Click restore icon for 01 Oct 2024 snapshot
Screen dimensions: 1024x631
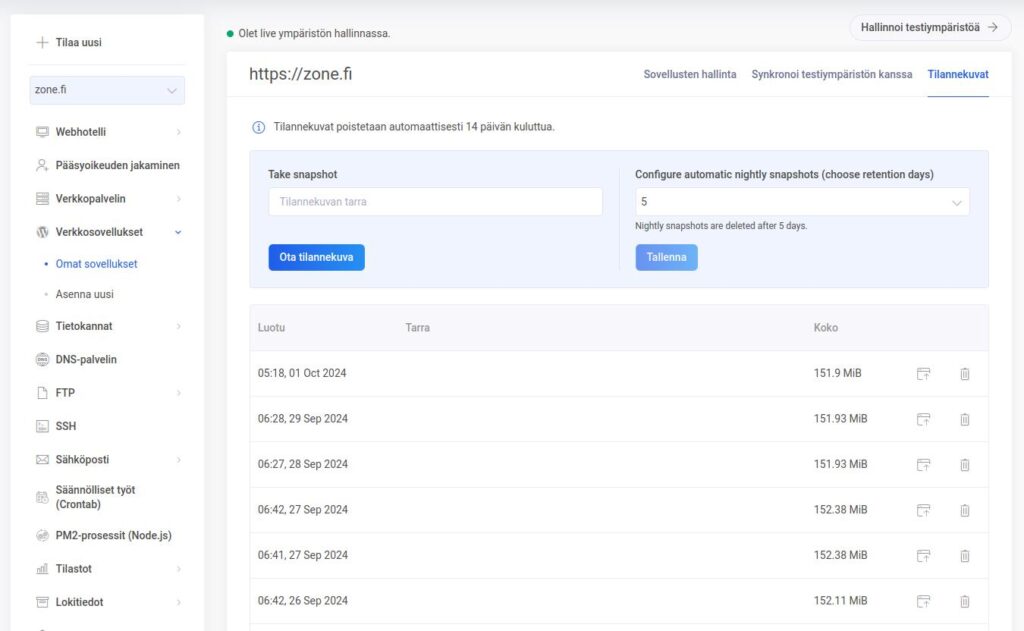click(x=923, y=374)
